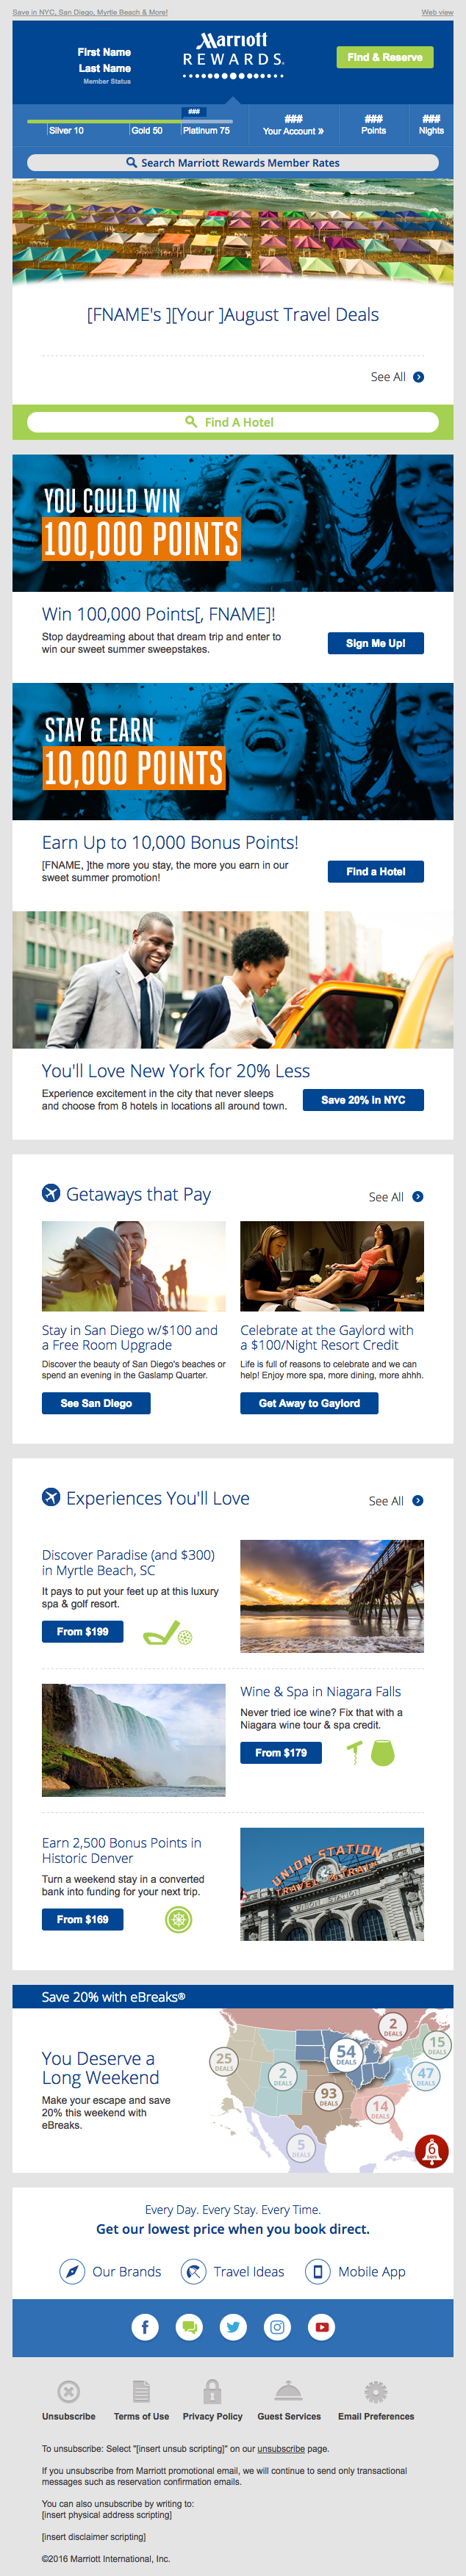This screenshot has height=2576, width=466.
Task: Click the YouTube play icon
Action: (x=322, y=2327)
